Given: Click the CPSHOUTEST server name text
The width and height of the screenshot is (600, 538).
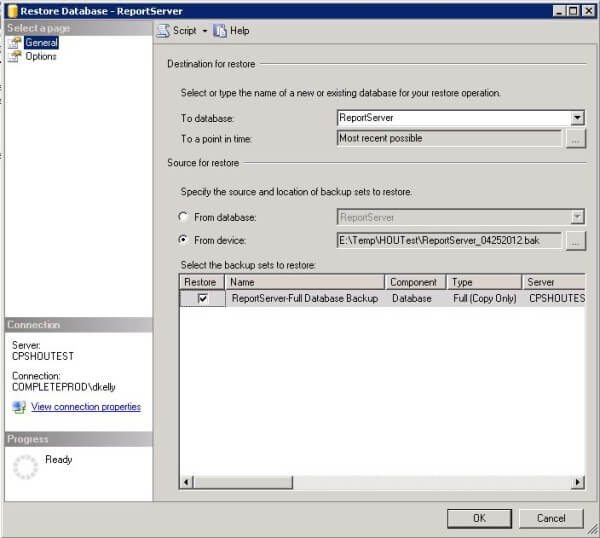Looking at the screenshot, I should [43, 356].
